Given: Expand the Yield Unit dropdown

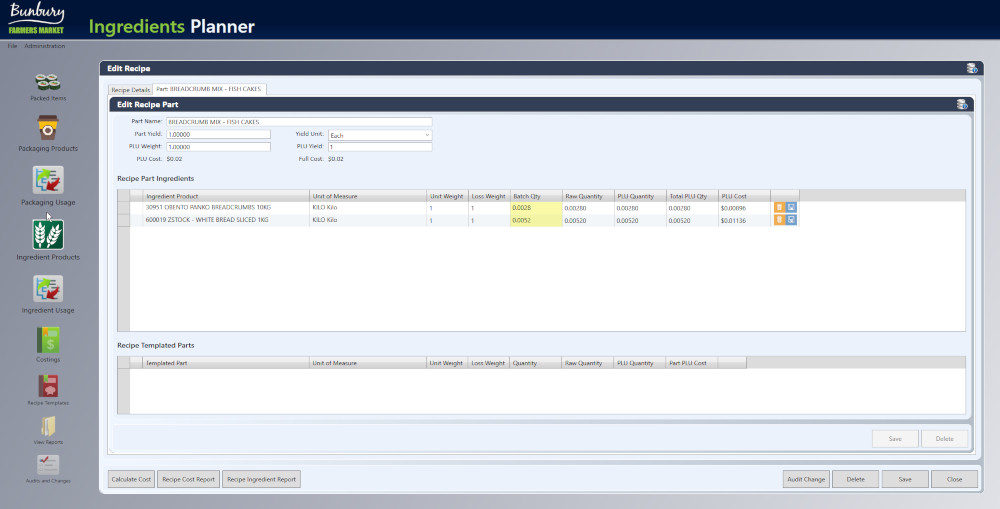Looking at the screenshot, I should tap(427, 134).
